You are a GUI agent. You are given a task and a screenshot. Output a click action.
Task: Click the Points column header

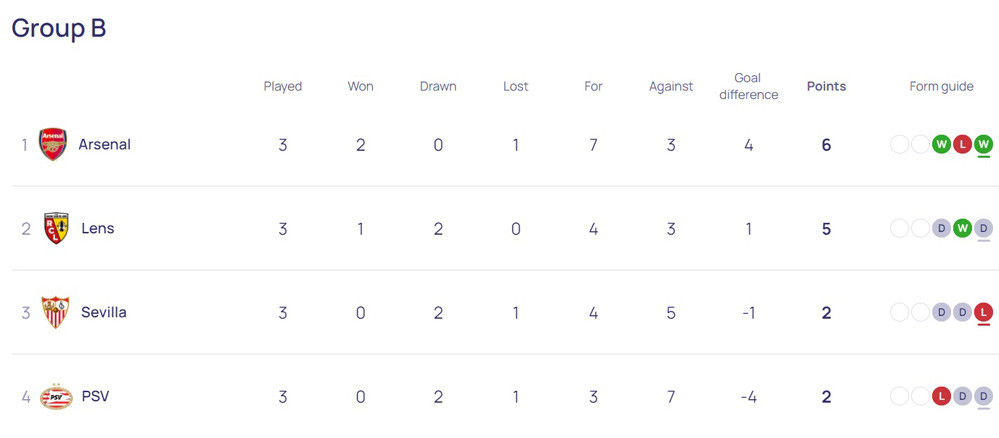tap(826, 86)
